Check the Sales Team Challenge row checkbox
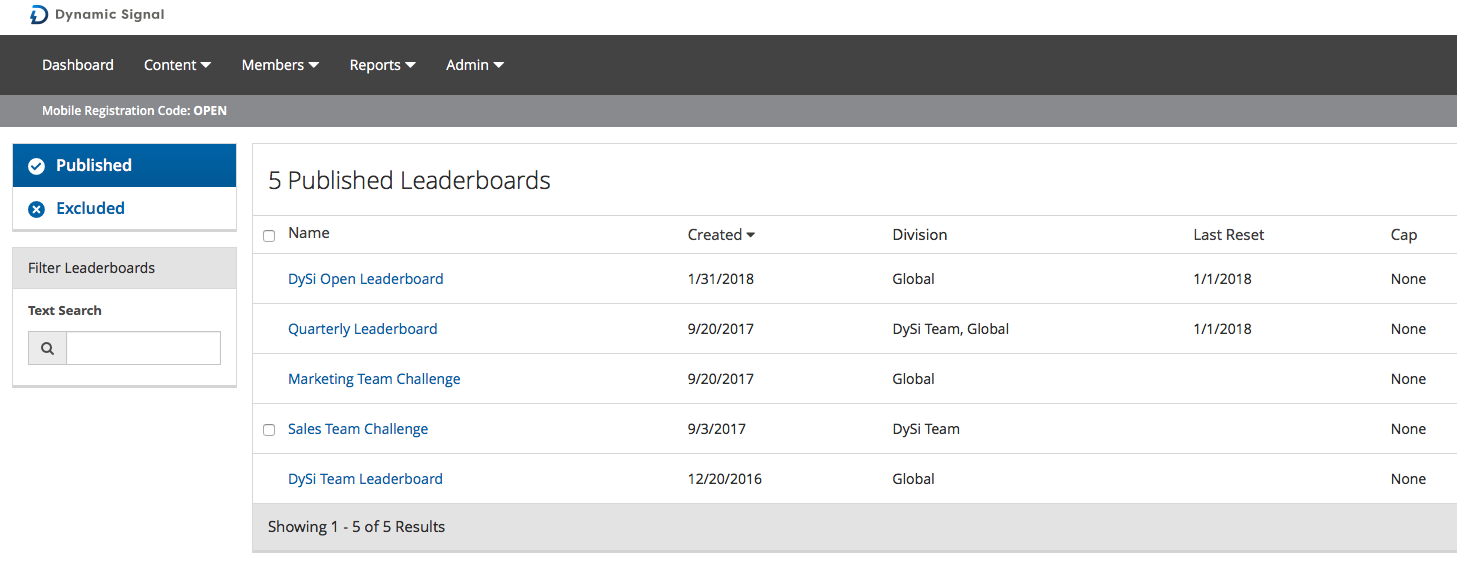 269,430
